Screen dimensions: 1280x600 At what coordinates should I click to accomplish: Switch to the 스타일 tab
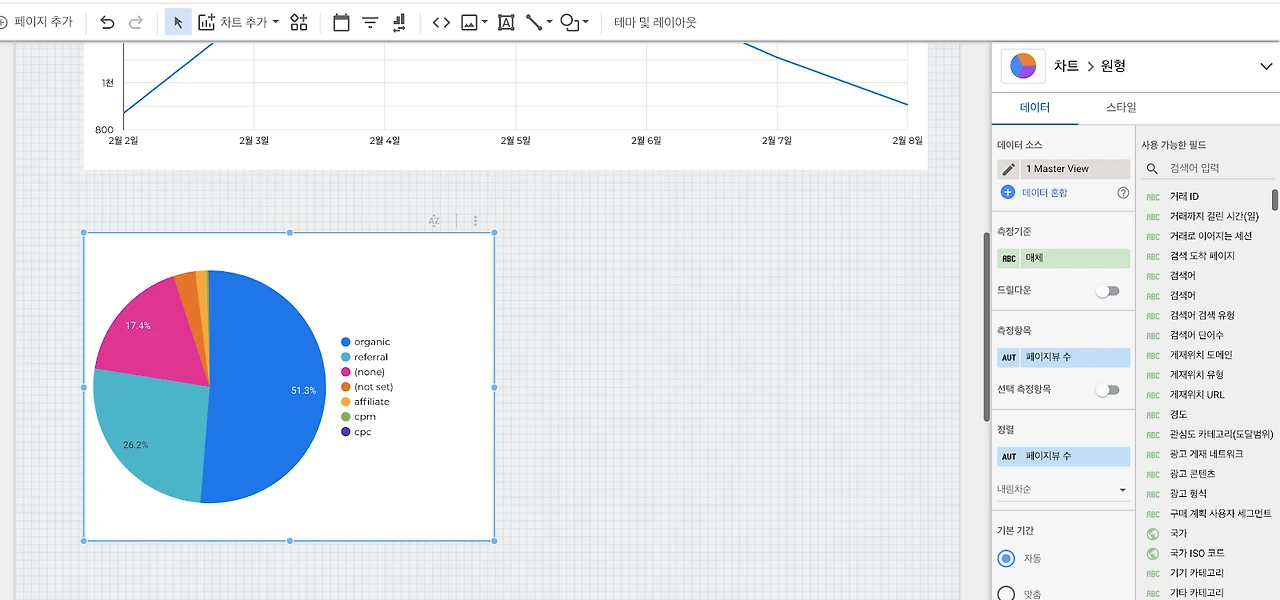[x=1121, y=107]
